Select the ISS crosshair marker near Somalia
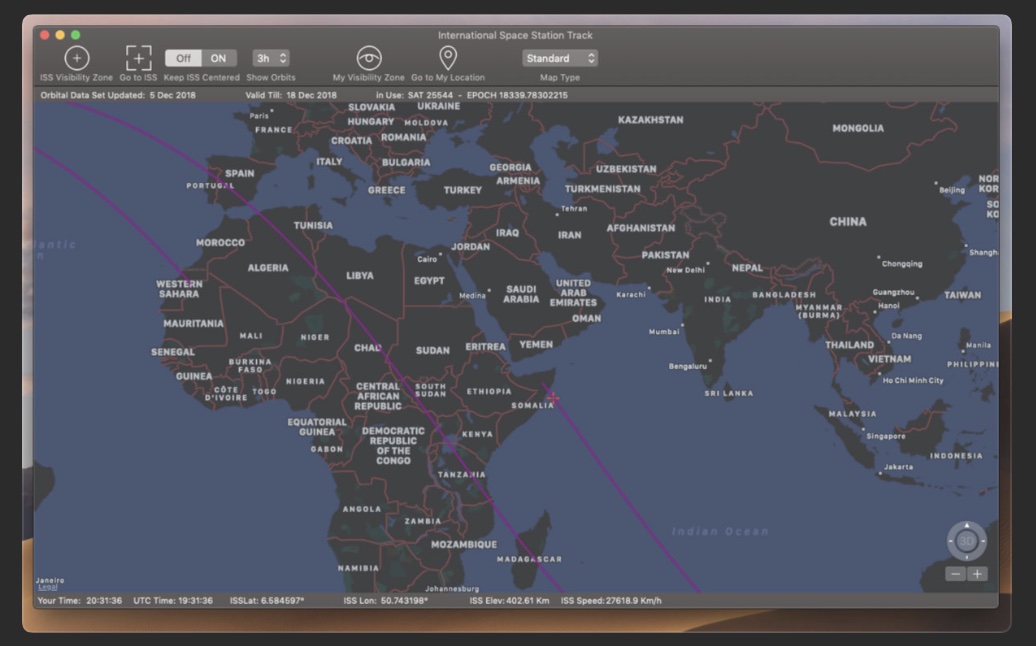This screenshot has height=646, width=1036. click(553, 398)
